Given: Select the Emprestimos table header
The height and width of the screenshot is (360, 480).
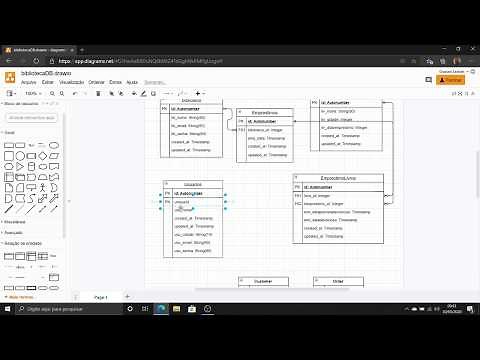Looking at the screenshot, I should [265, 113].
